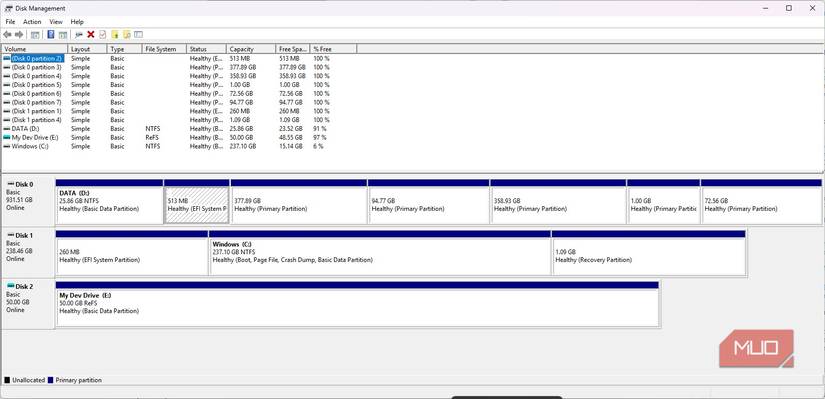The image size is (825, 399).
Task: Open the File menu
Action: coord(11,22)
